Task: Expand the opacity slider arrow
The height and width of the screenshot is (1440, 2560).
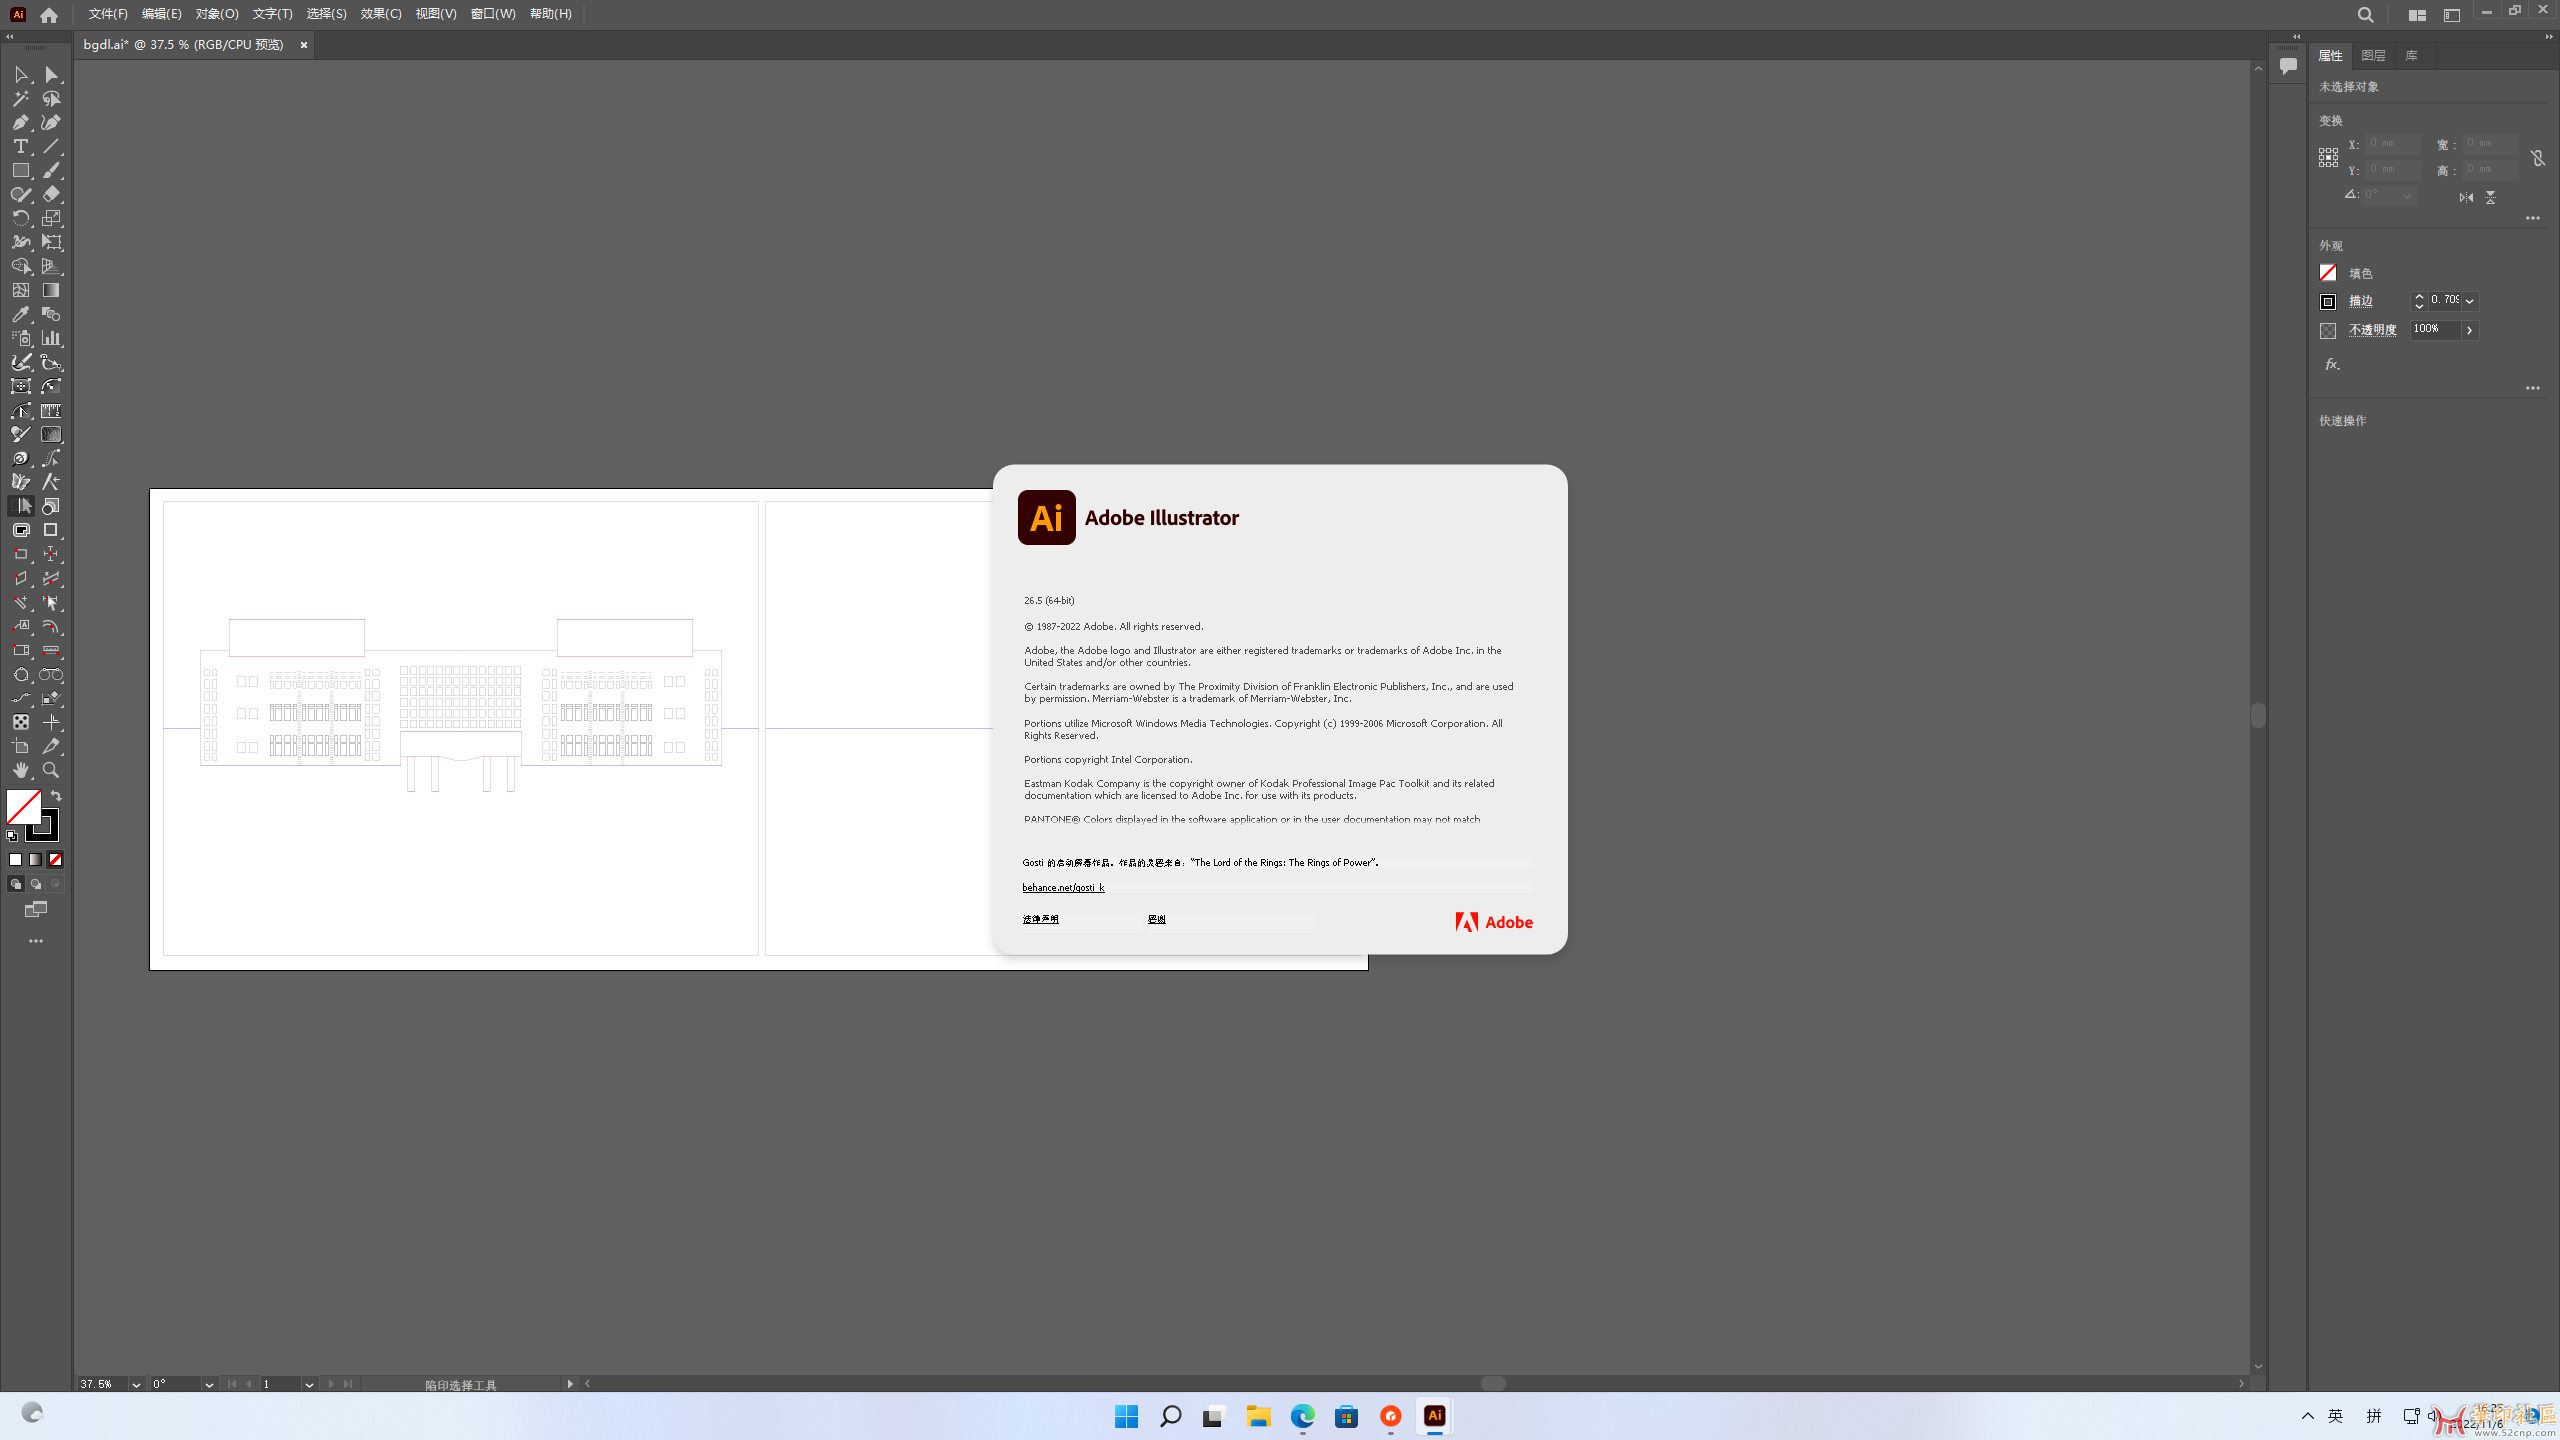Action: (2469, 330)
